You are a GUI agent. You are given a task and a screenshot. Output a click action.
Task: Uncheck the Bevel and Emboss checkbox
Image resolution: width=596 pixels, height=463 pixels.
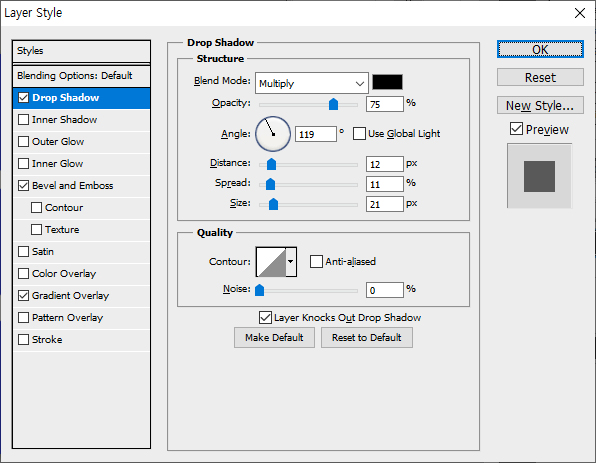click(x=24, y=186)
